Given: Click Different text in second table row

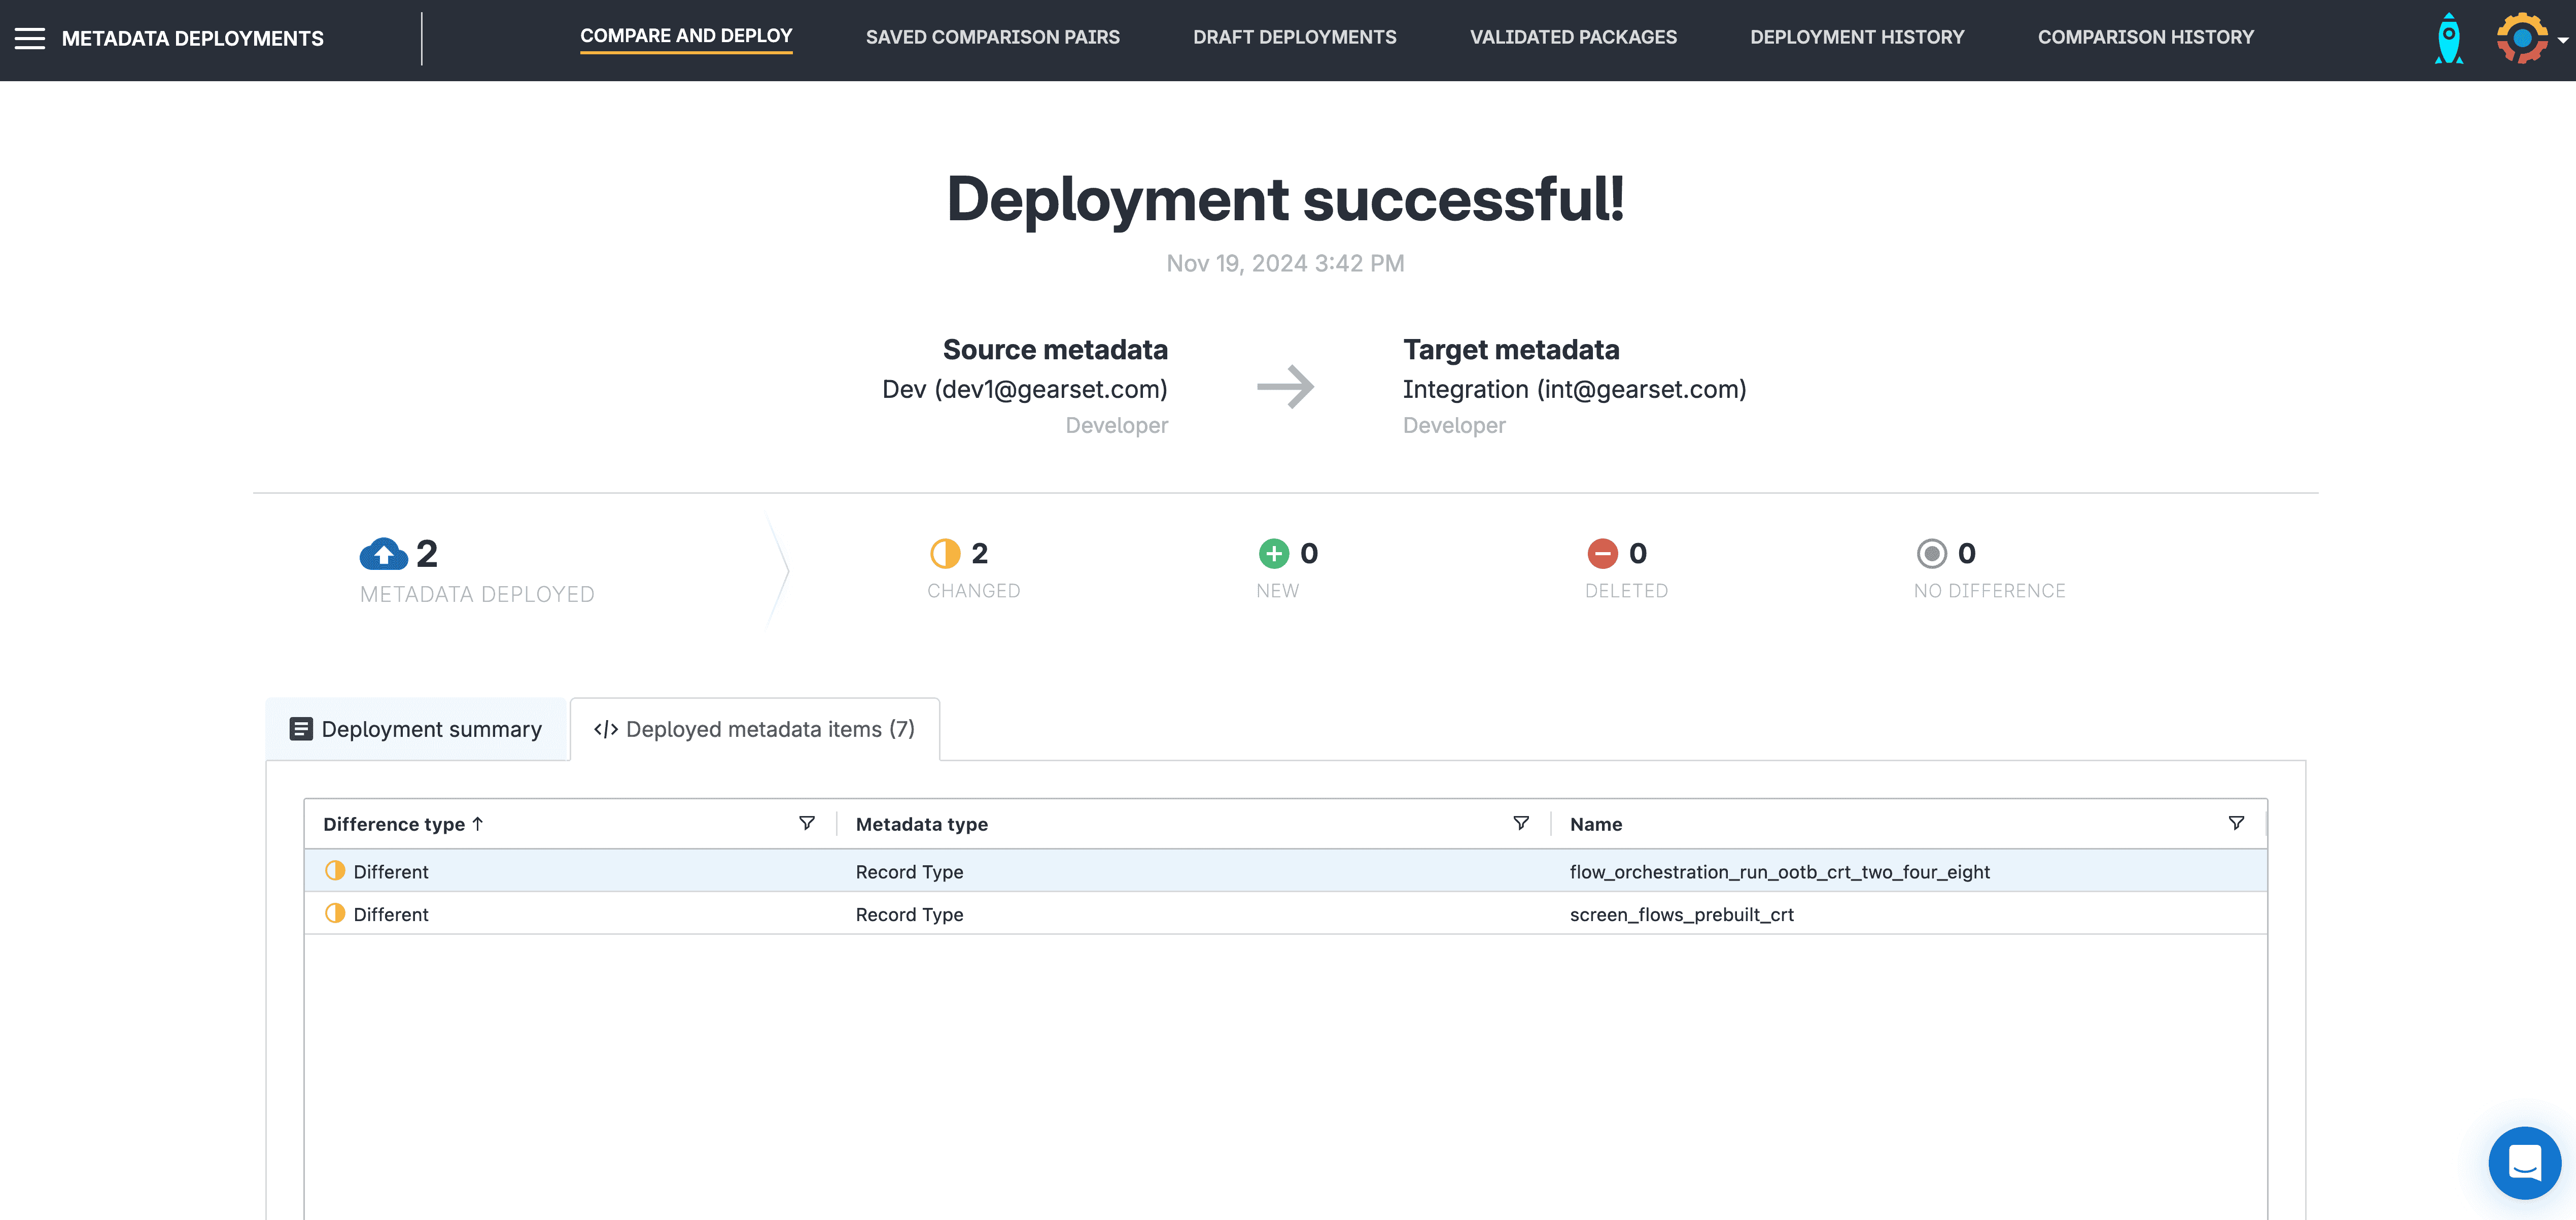Looking at the screenshot, I should (x=391, y=914).
